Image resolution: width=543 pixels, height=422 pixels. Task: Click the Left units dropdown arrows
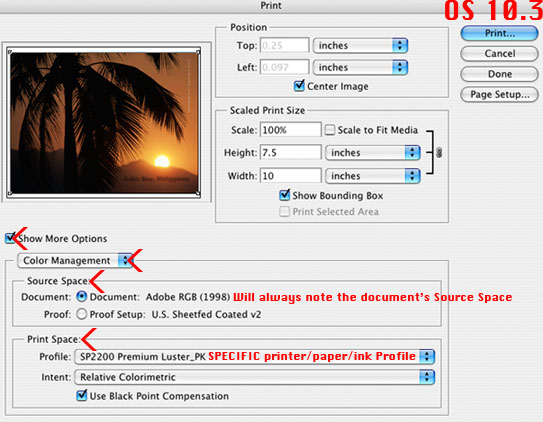pyautogui.click(x=400, y=67)
